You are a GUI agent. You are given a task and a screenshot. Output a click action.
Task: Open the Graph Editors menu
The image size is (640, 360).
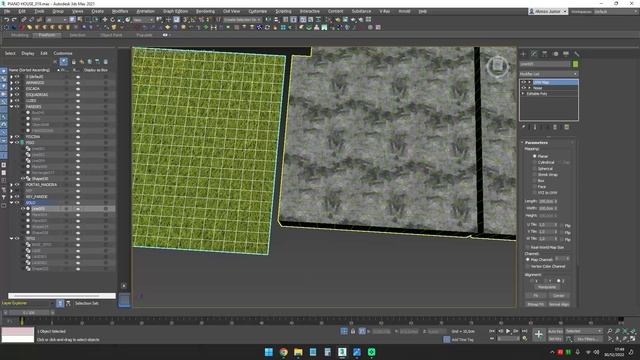point(176,11)
